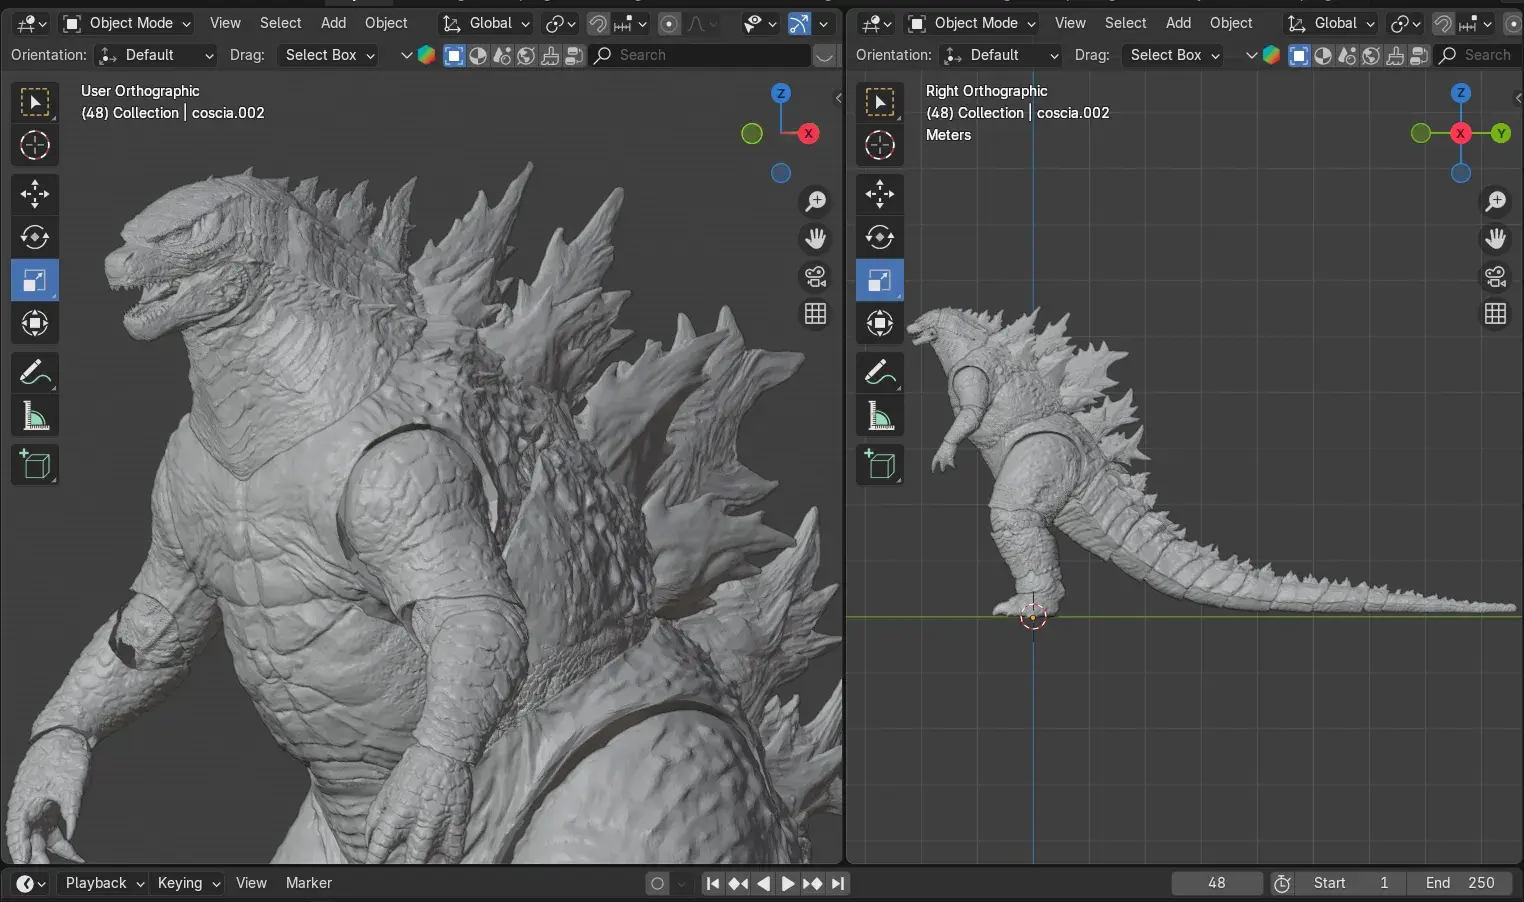
Task: Choose the Measure tool in right viewport
Action: pos(880,416)
